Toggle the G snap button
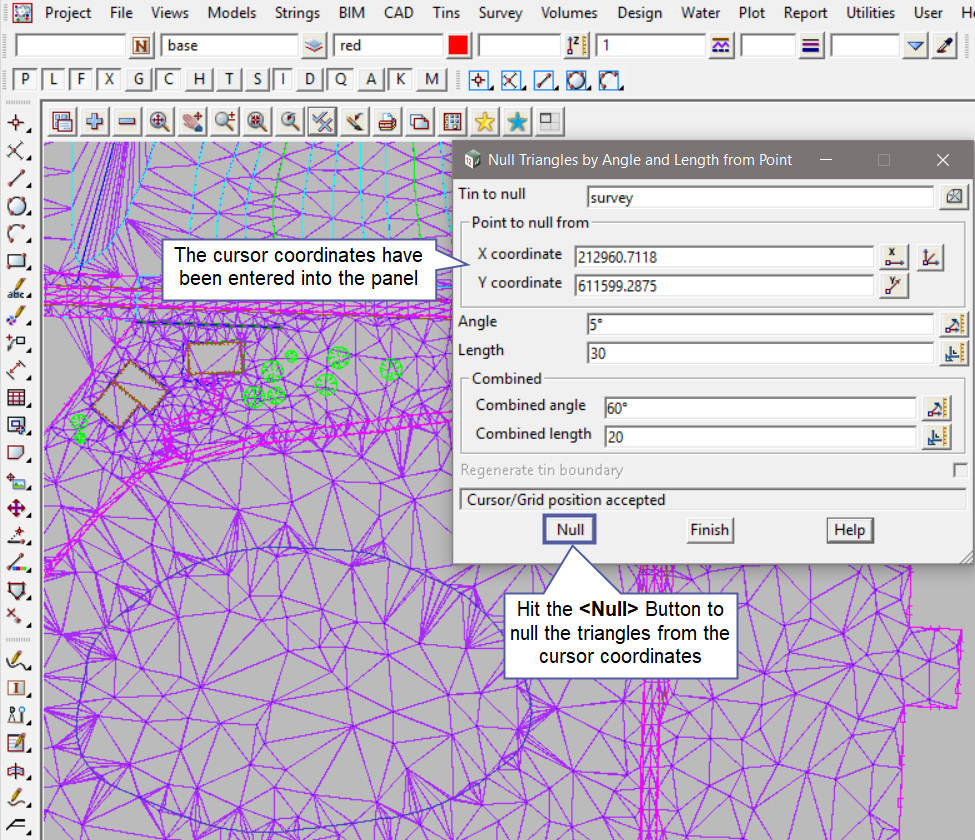 pyautogui.click(x=138, y=80)
